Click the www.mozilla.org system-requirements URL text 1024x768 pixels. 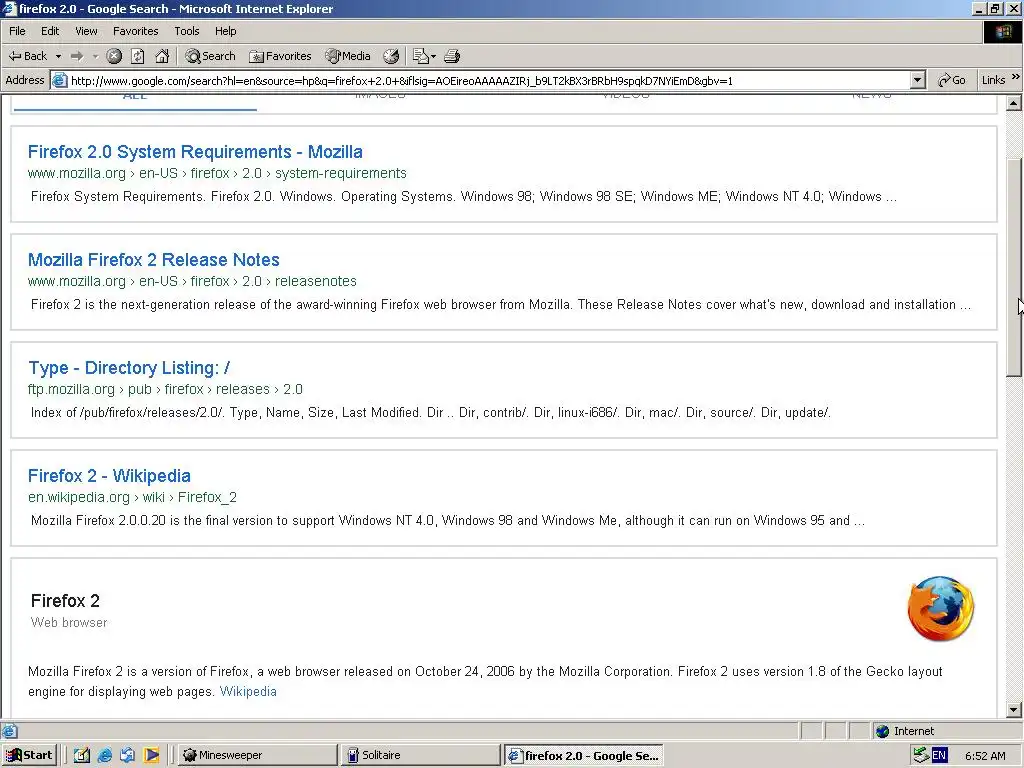(217, 173)
